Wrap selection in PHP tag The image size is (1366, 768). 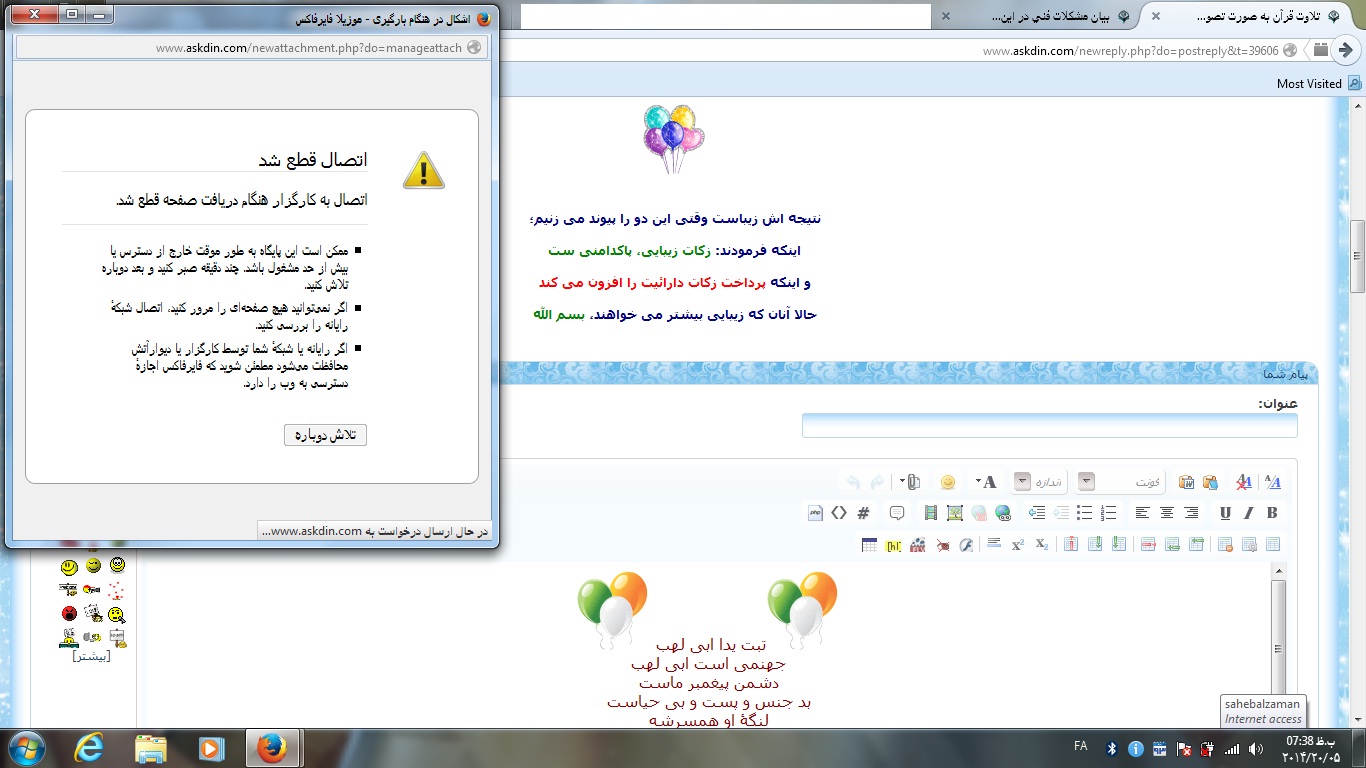815,513
